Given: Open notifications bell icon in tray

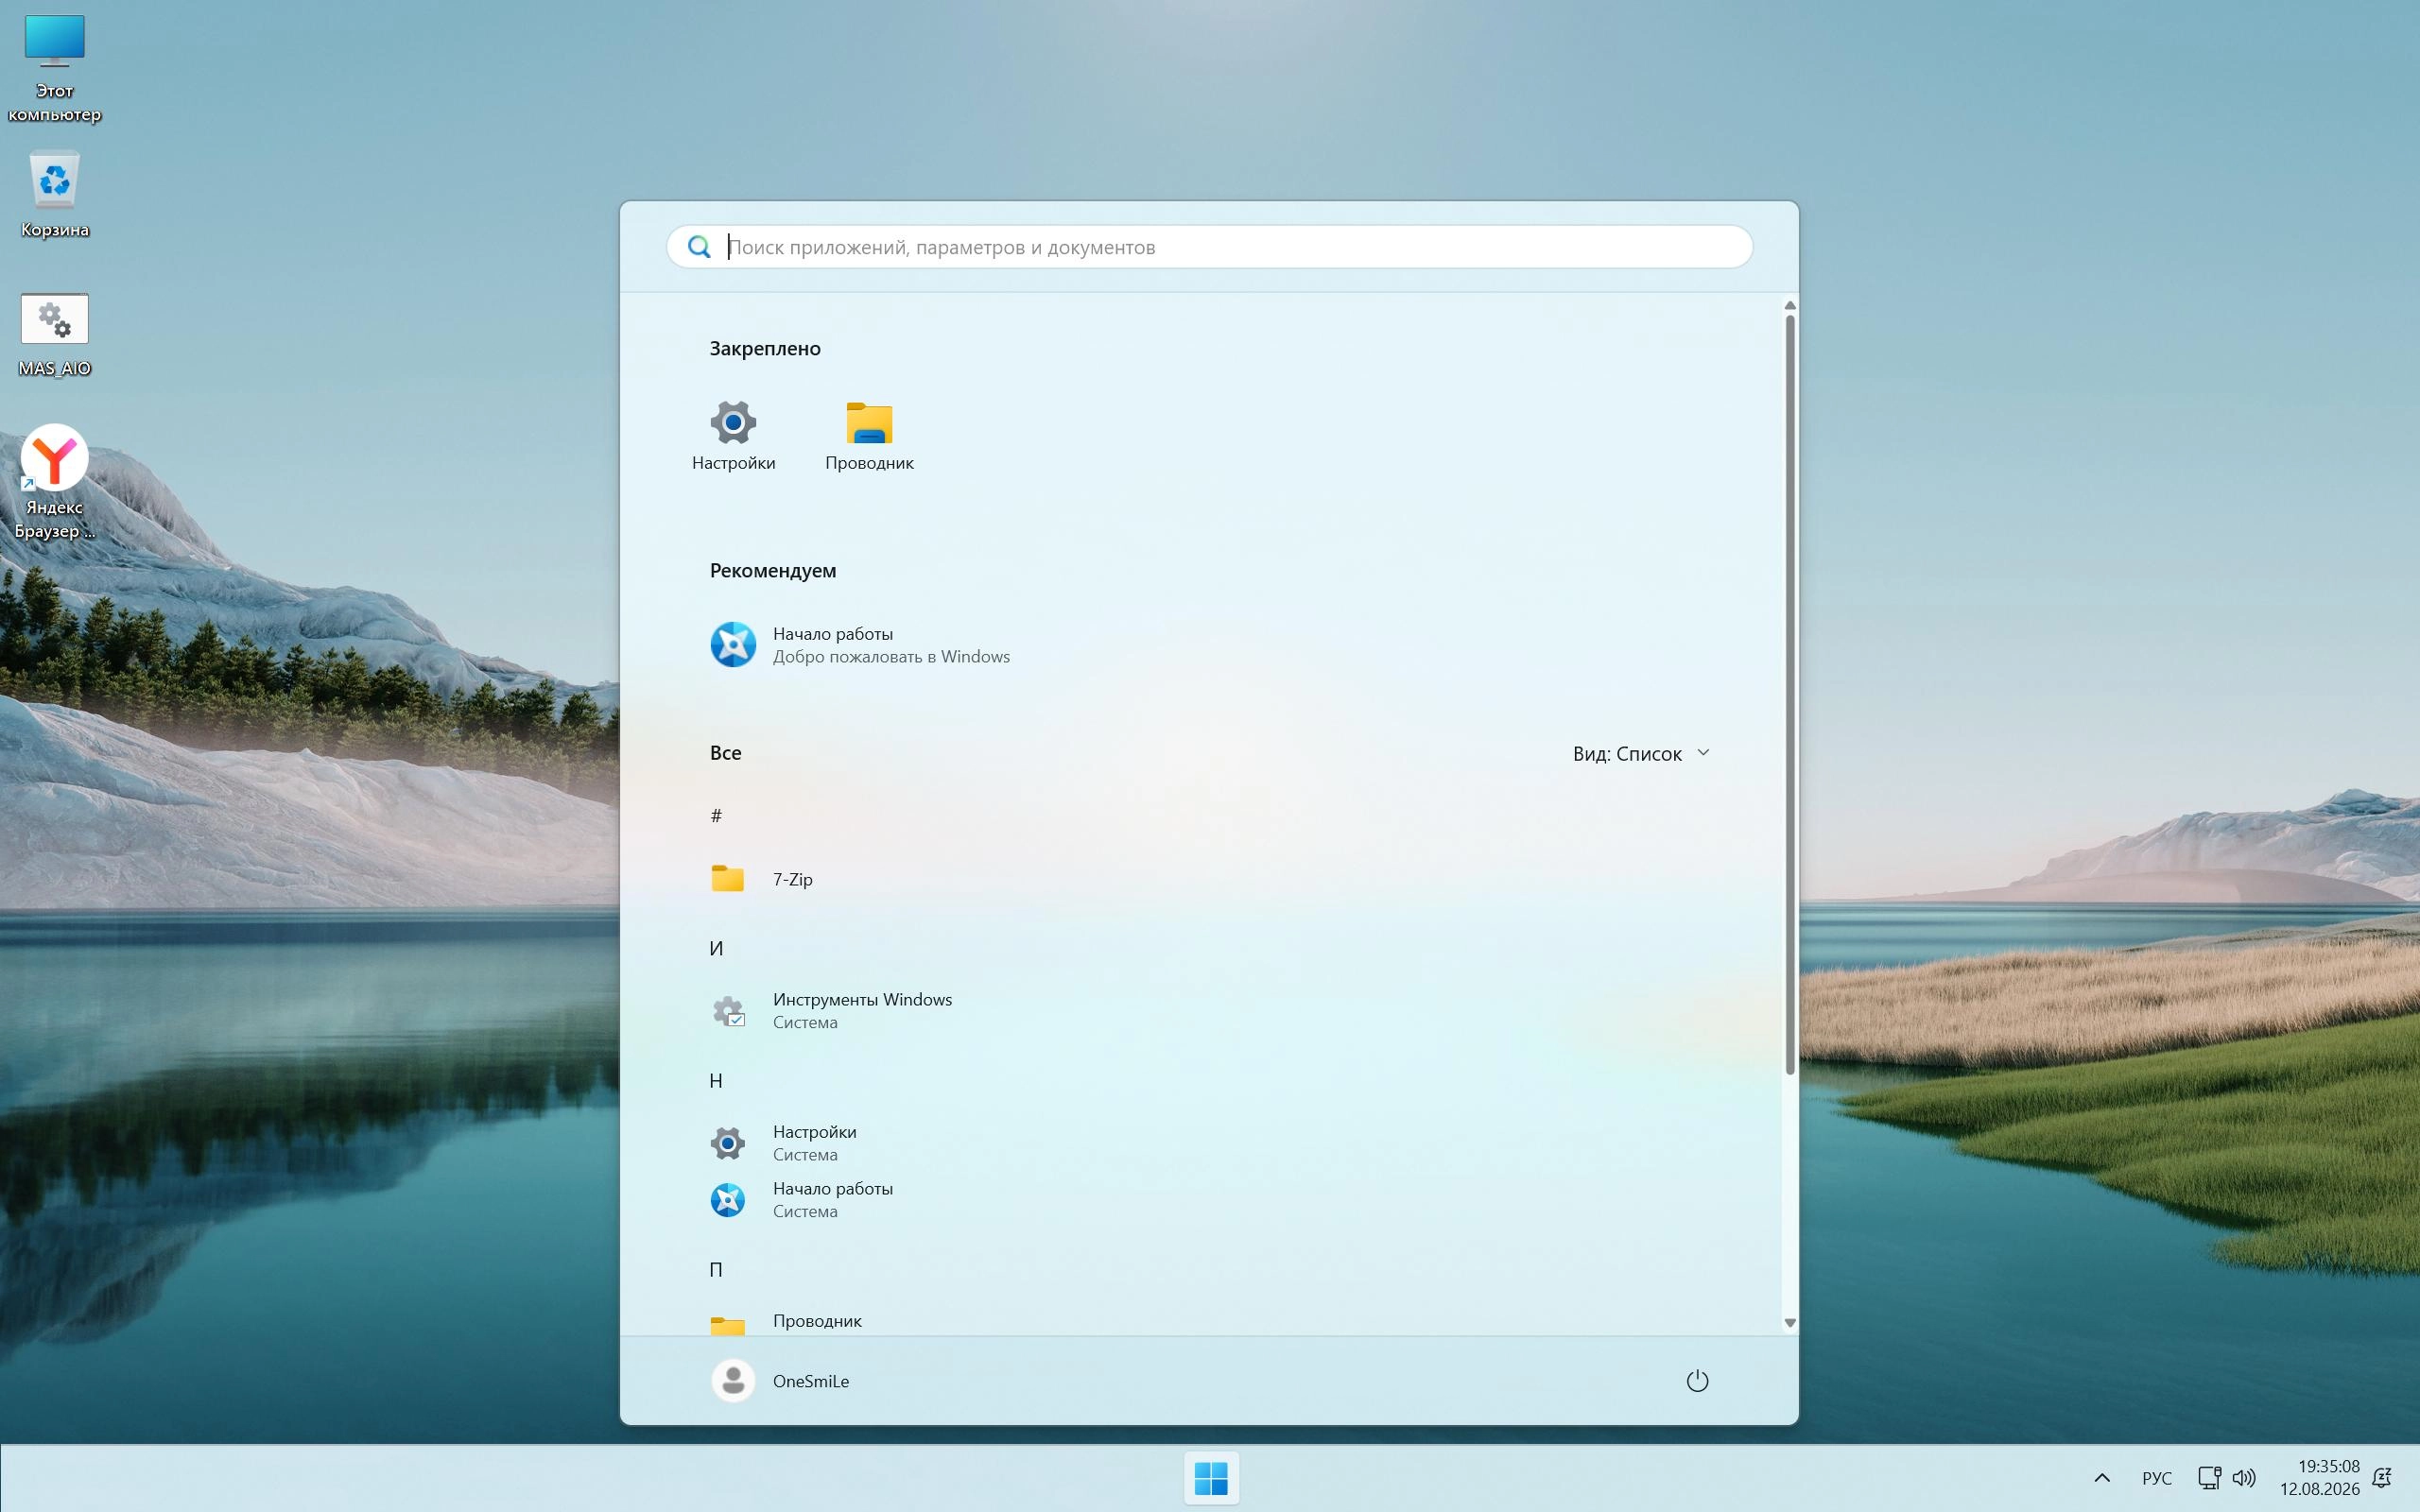Looking at the screenshot, I should click(2381, 1478).
